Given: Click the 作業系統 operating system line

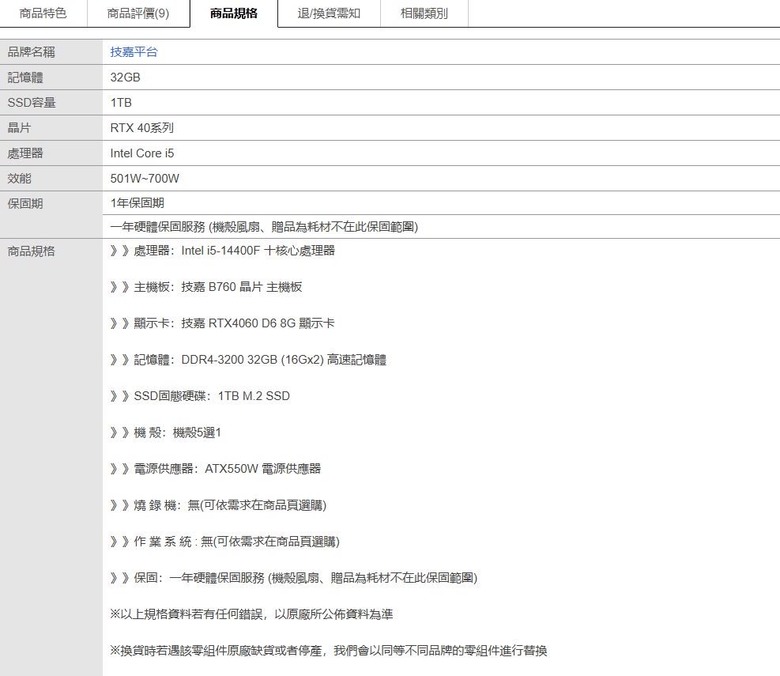Looking at the screenshot, I should point(225,541).
